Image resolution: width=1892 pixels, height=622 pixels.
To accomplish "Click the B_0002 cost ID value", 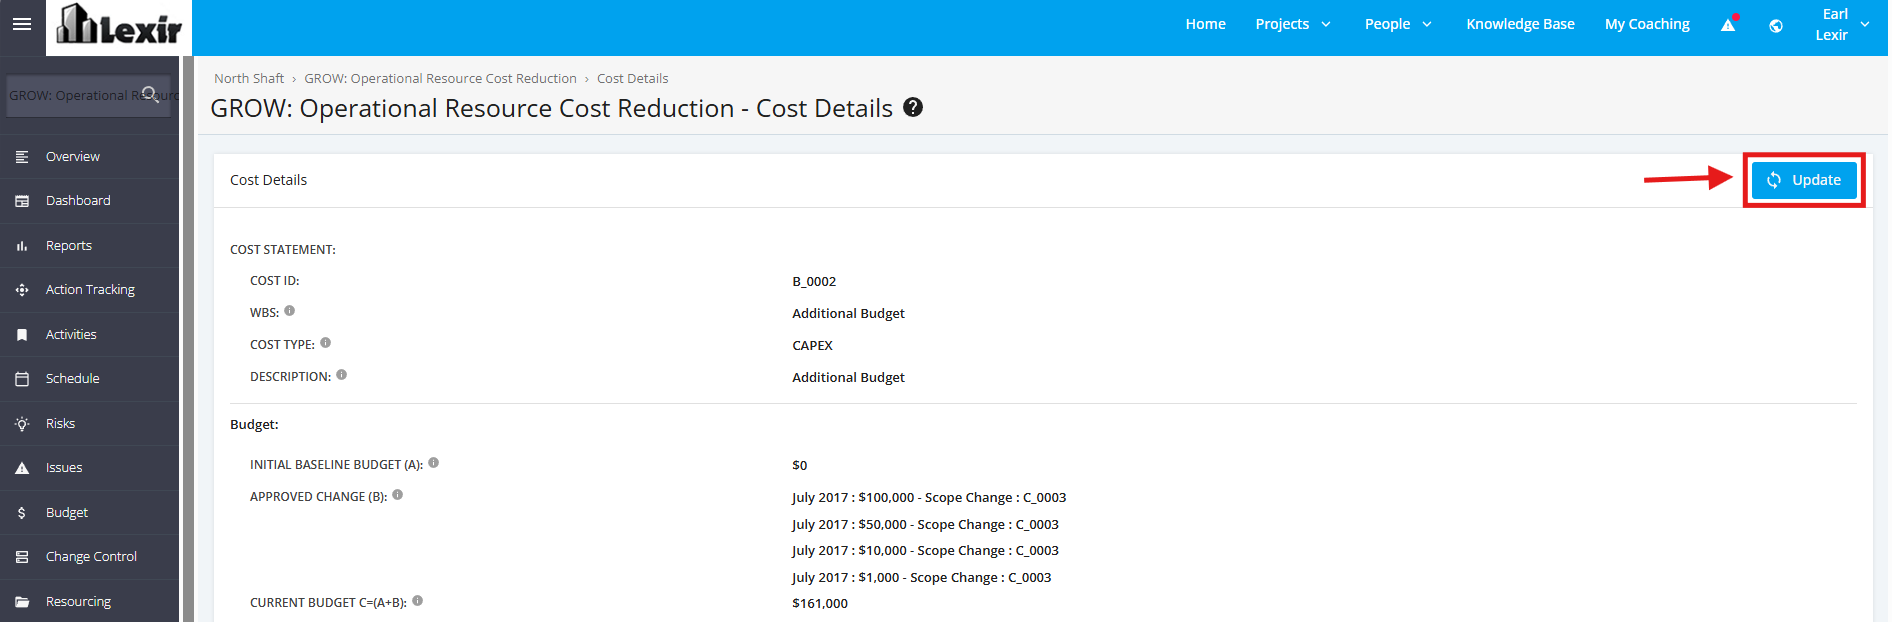I will pyautogui.click(x=814, y=281).
